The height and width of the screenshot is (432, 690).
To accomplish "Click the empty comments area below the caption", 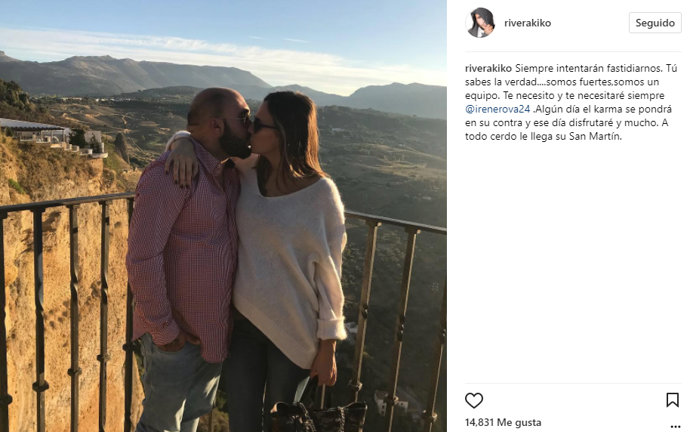I will tap(573, 264).
